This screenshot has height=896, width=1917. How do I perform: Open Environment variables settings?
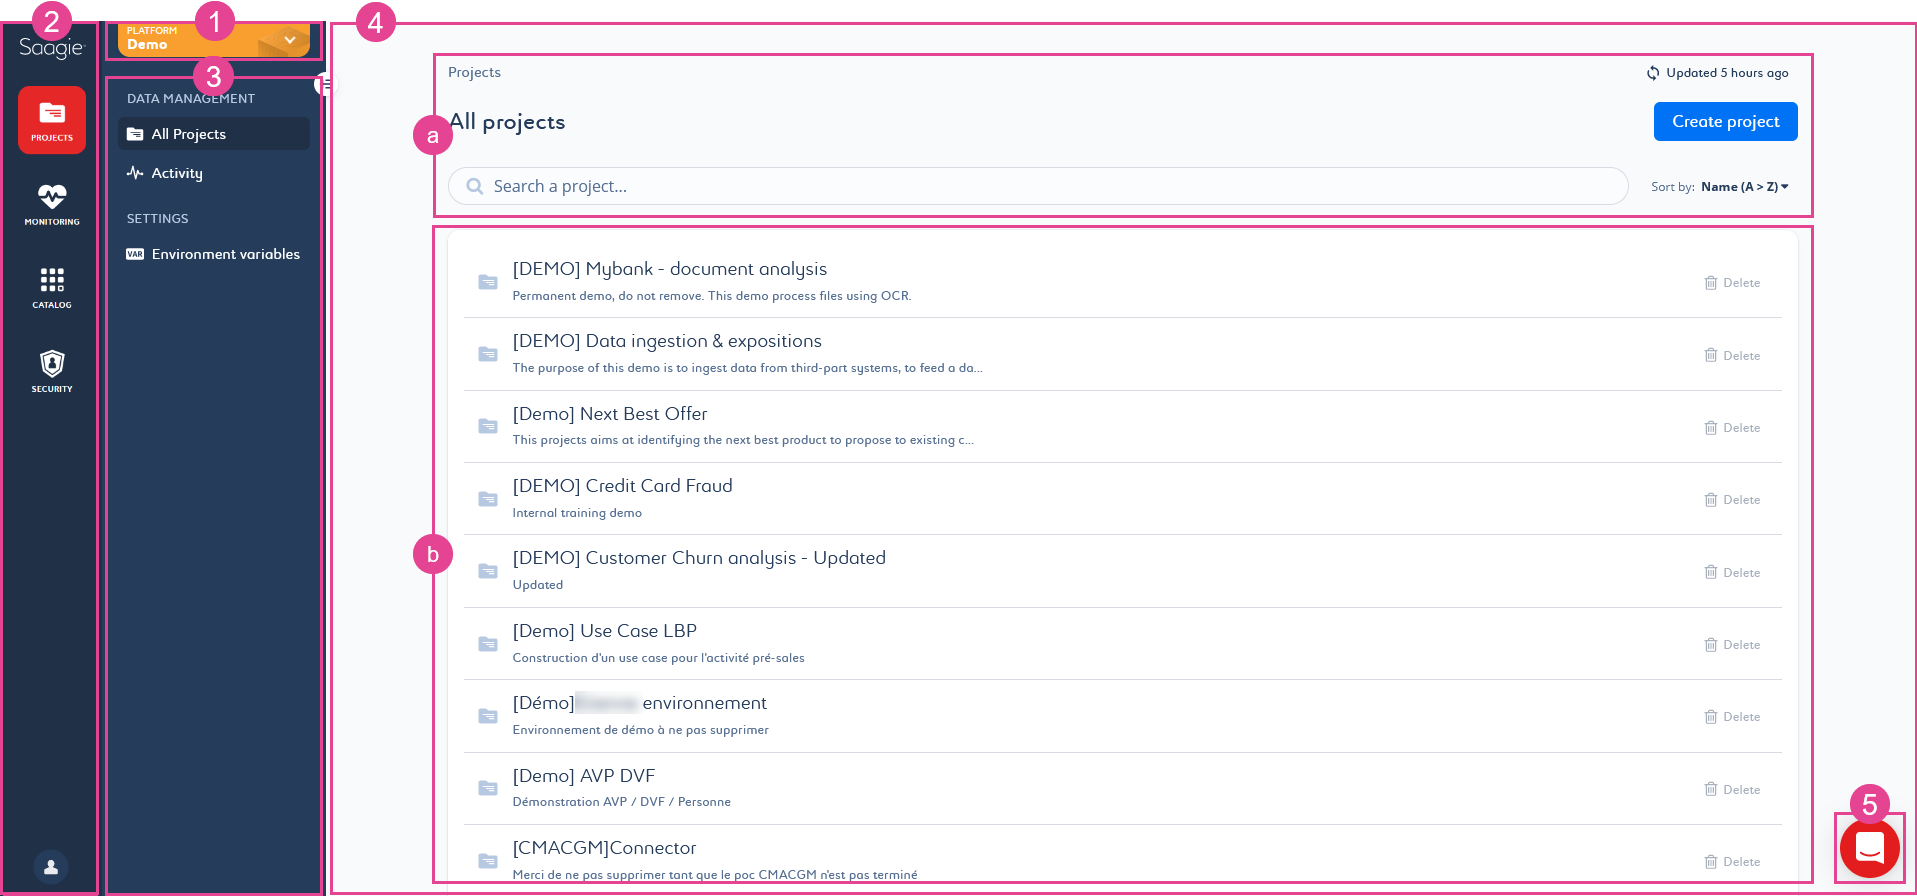[214, 254]
